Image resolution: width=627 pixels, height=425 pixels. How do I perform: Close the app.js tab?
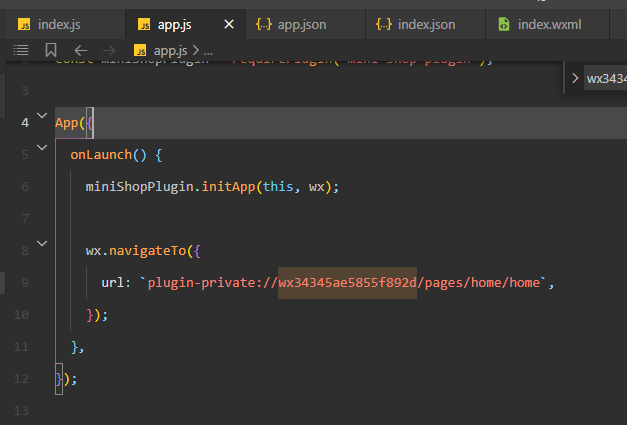(229, 24)
